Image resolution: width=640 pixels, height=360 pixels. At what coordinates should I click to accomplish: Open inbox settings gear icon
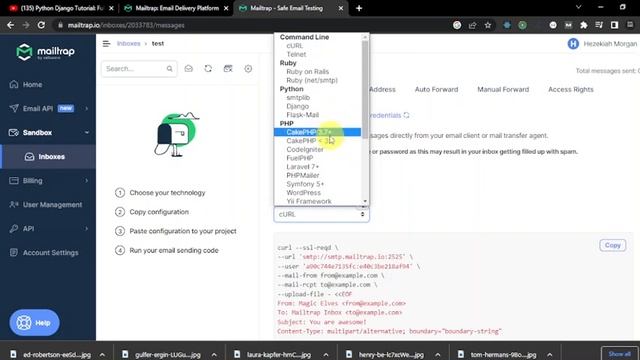click(x=248, y=69)
